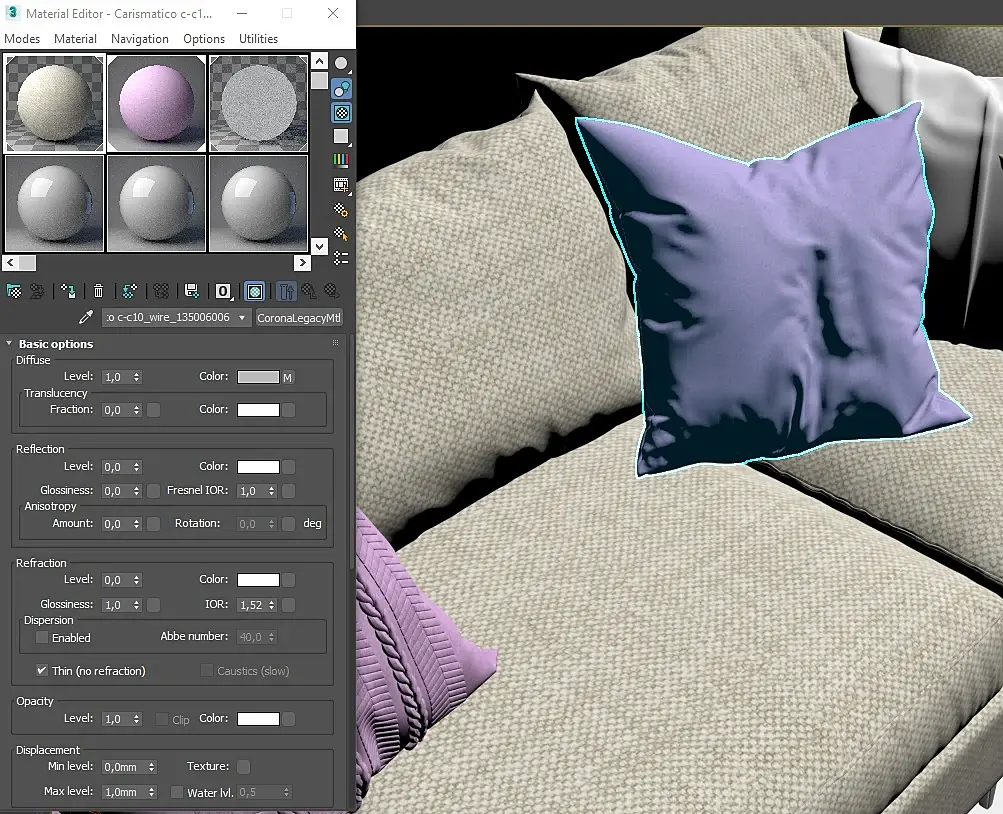This screenshot has width=1003, height=814.
Task: Click Assign Material to Selection icon
Action: (x=68, y=292)
